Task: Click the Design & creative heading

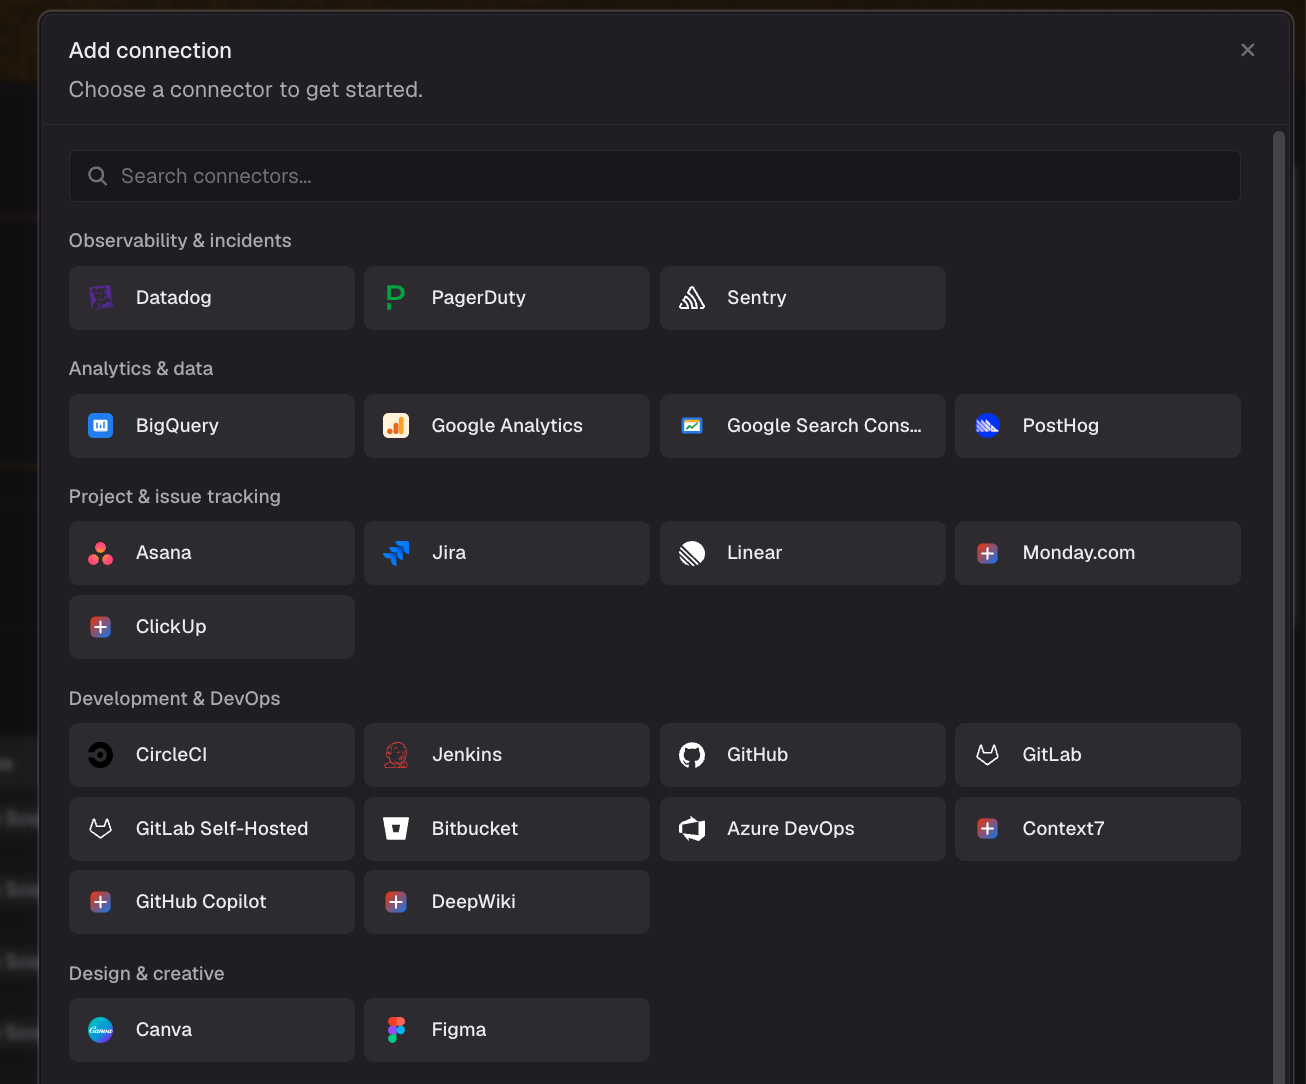Action: (x=147, y=974)
